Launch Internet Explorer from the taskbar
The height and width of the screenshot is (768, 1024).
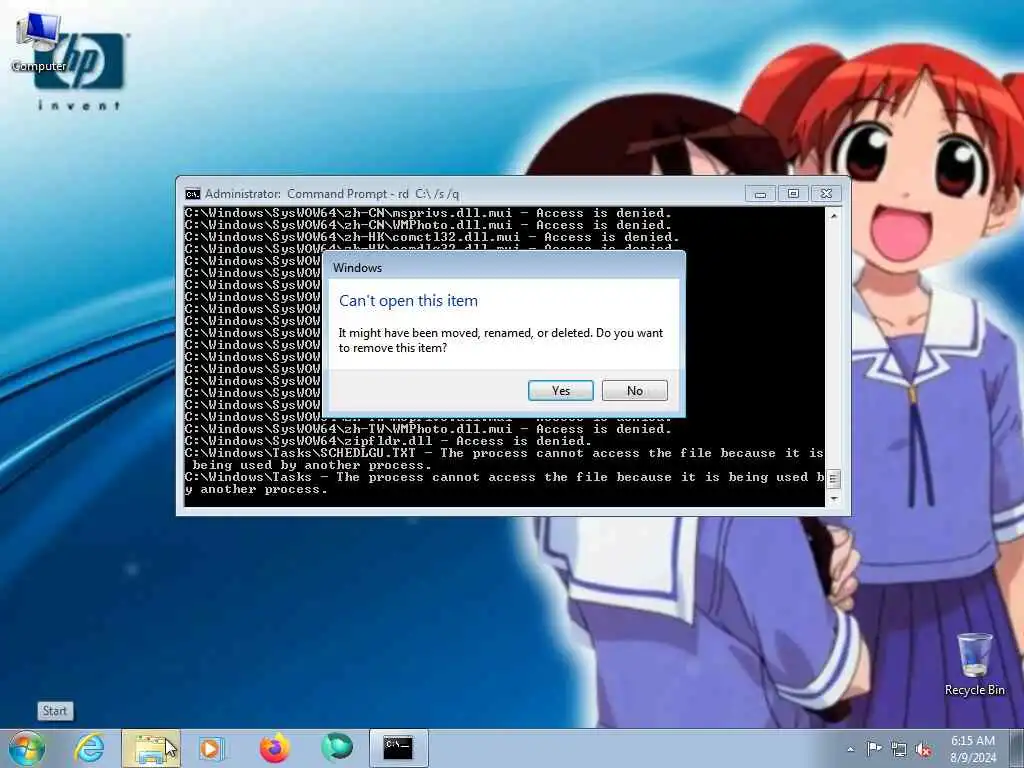tap(89, 748)
